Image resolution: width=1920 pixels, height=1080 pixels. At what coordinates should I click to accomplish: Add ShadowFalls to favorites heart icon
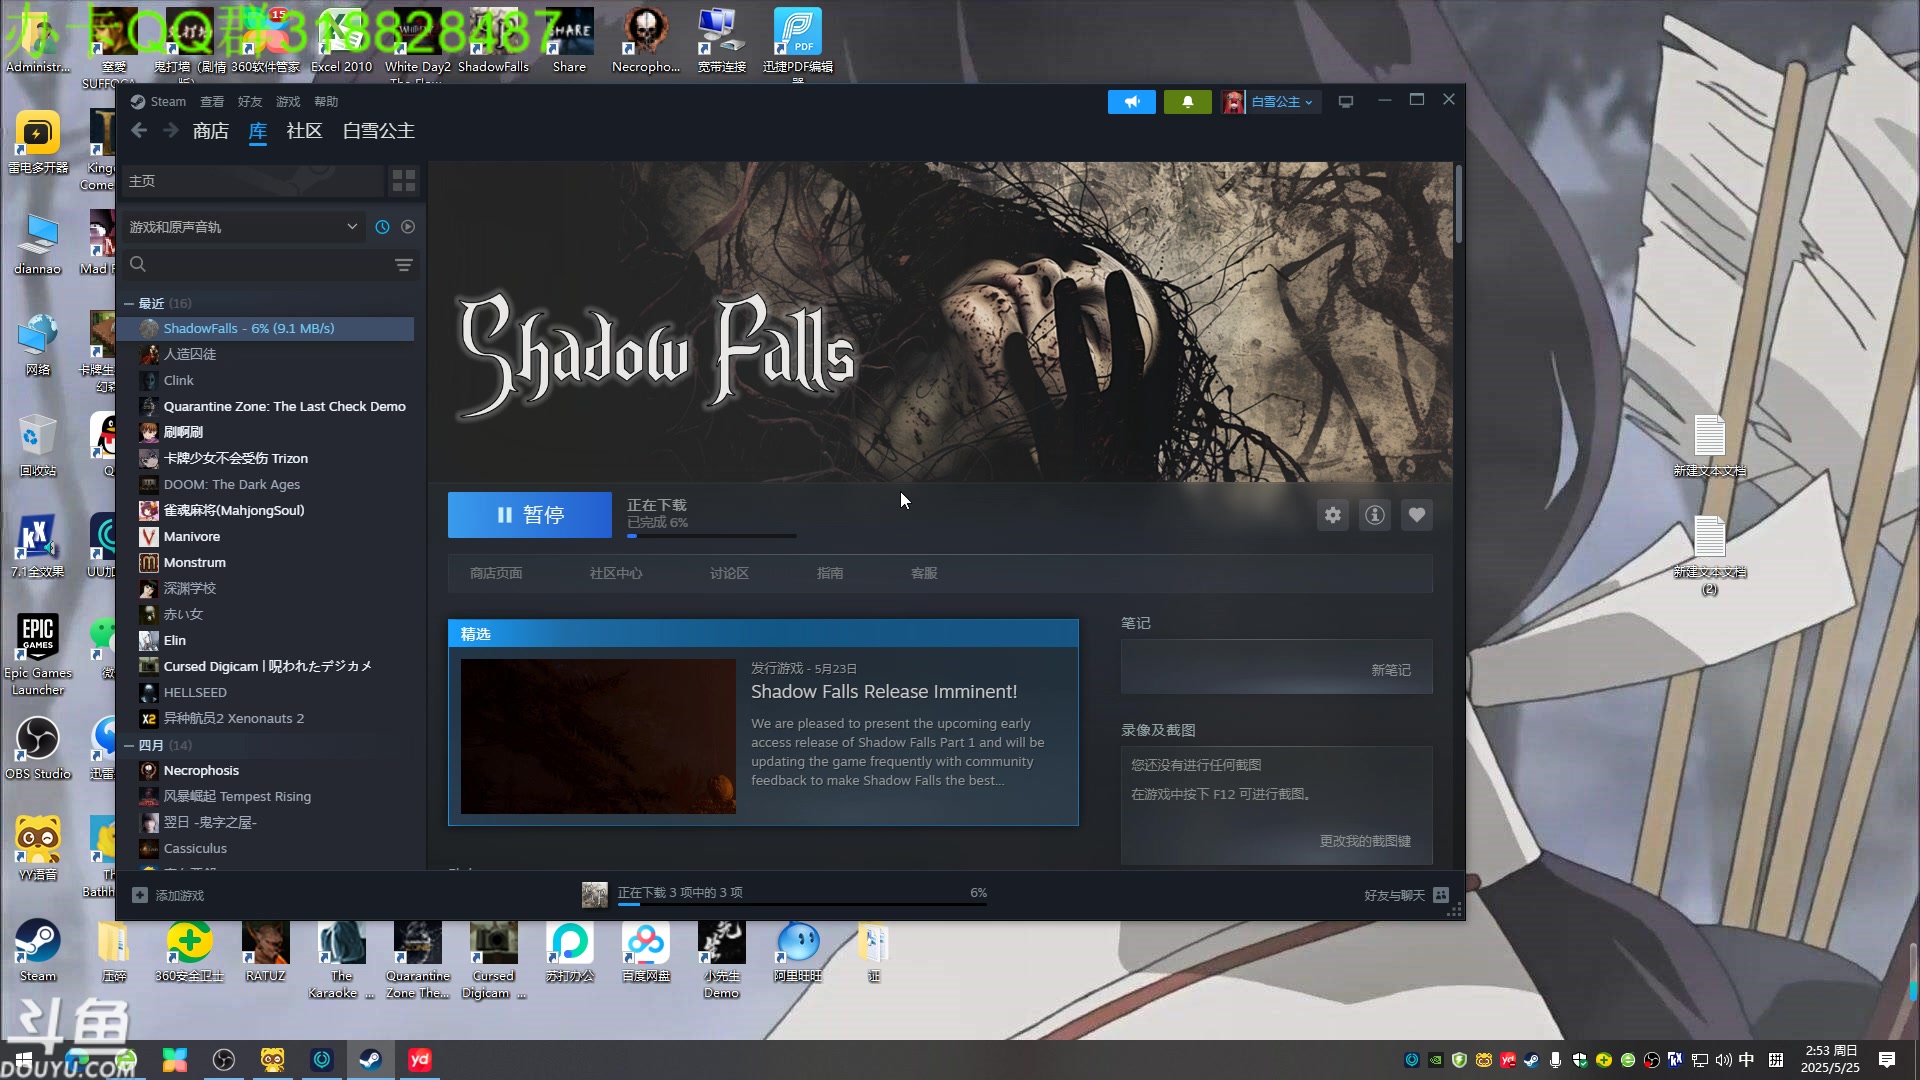pyautogui.click(x=1417, y=515)
